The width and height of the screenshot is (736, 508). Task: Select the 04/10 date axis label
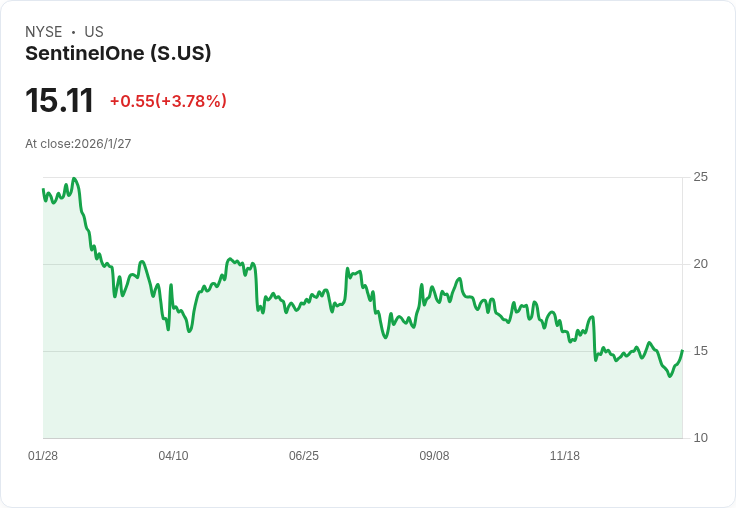click(x=173, y=456)
